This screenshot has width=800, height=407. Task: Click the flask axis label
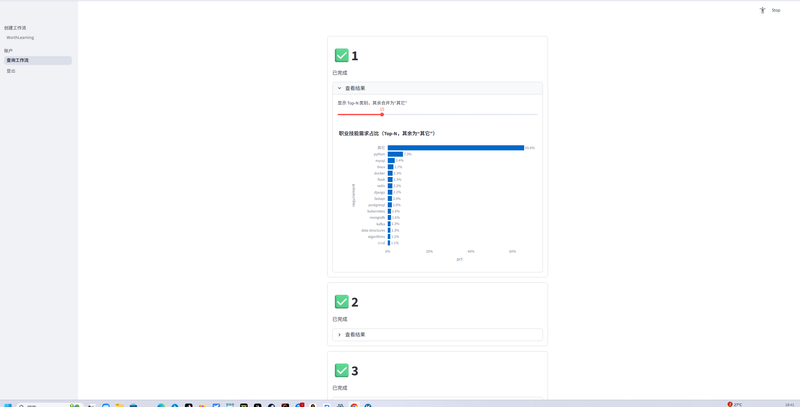pos(381,180)
